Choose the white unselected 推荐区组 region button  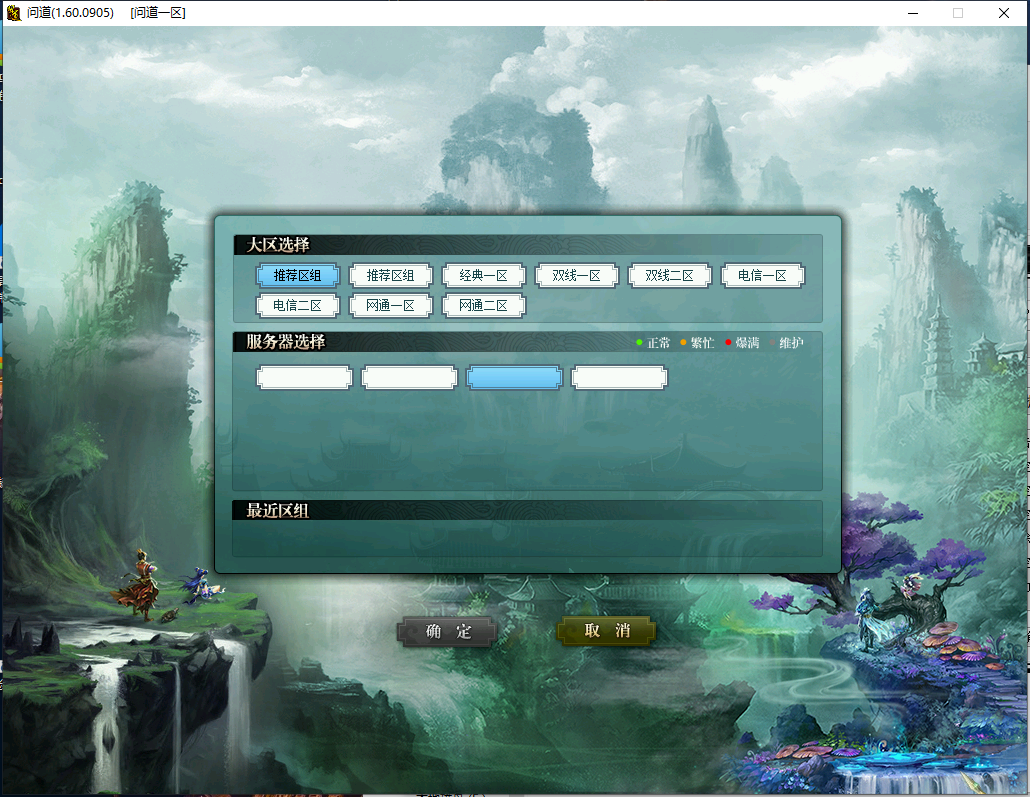(390, 275)
